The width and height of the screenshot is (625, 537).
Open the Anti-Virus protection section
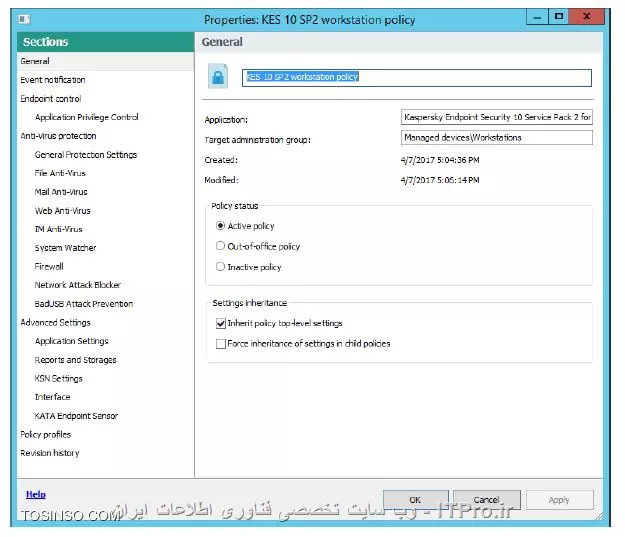point(58,136)
